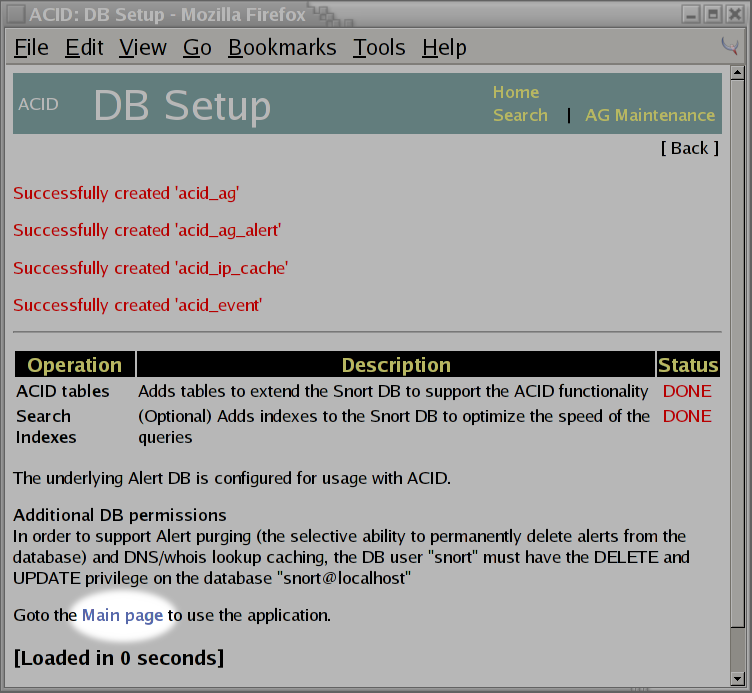Click the Search link in header
Image resolution: width=752 pixels, height=693 pixels.
click(520, 115)
